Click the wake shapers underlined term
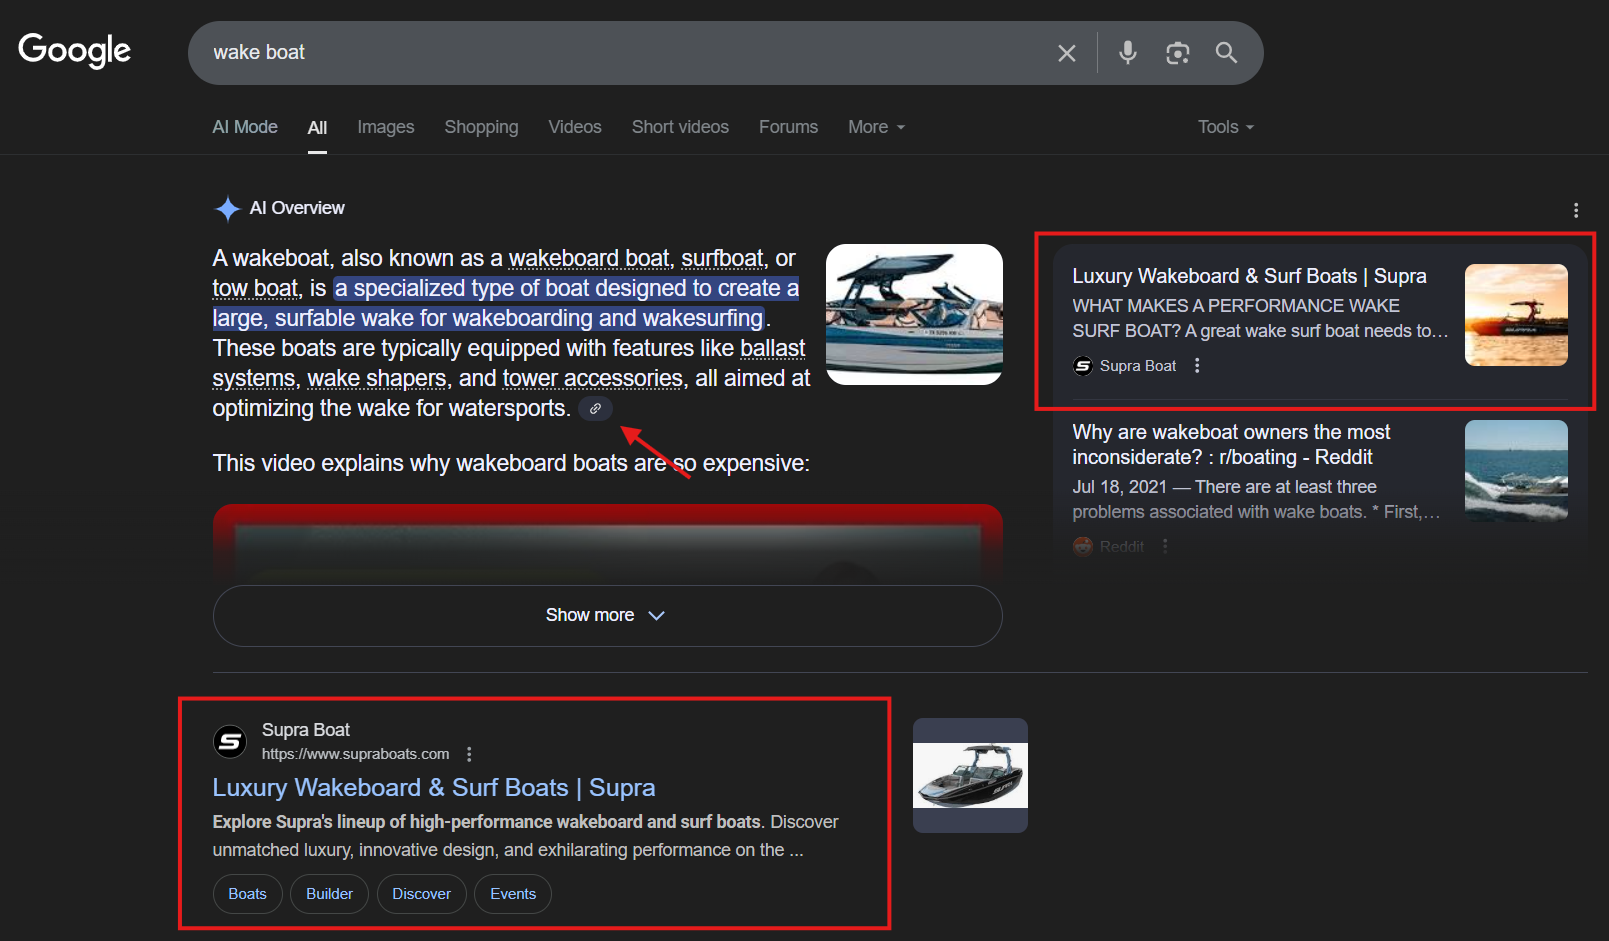 [x=376, y=378]
